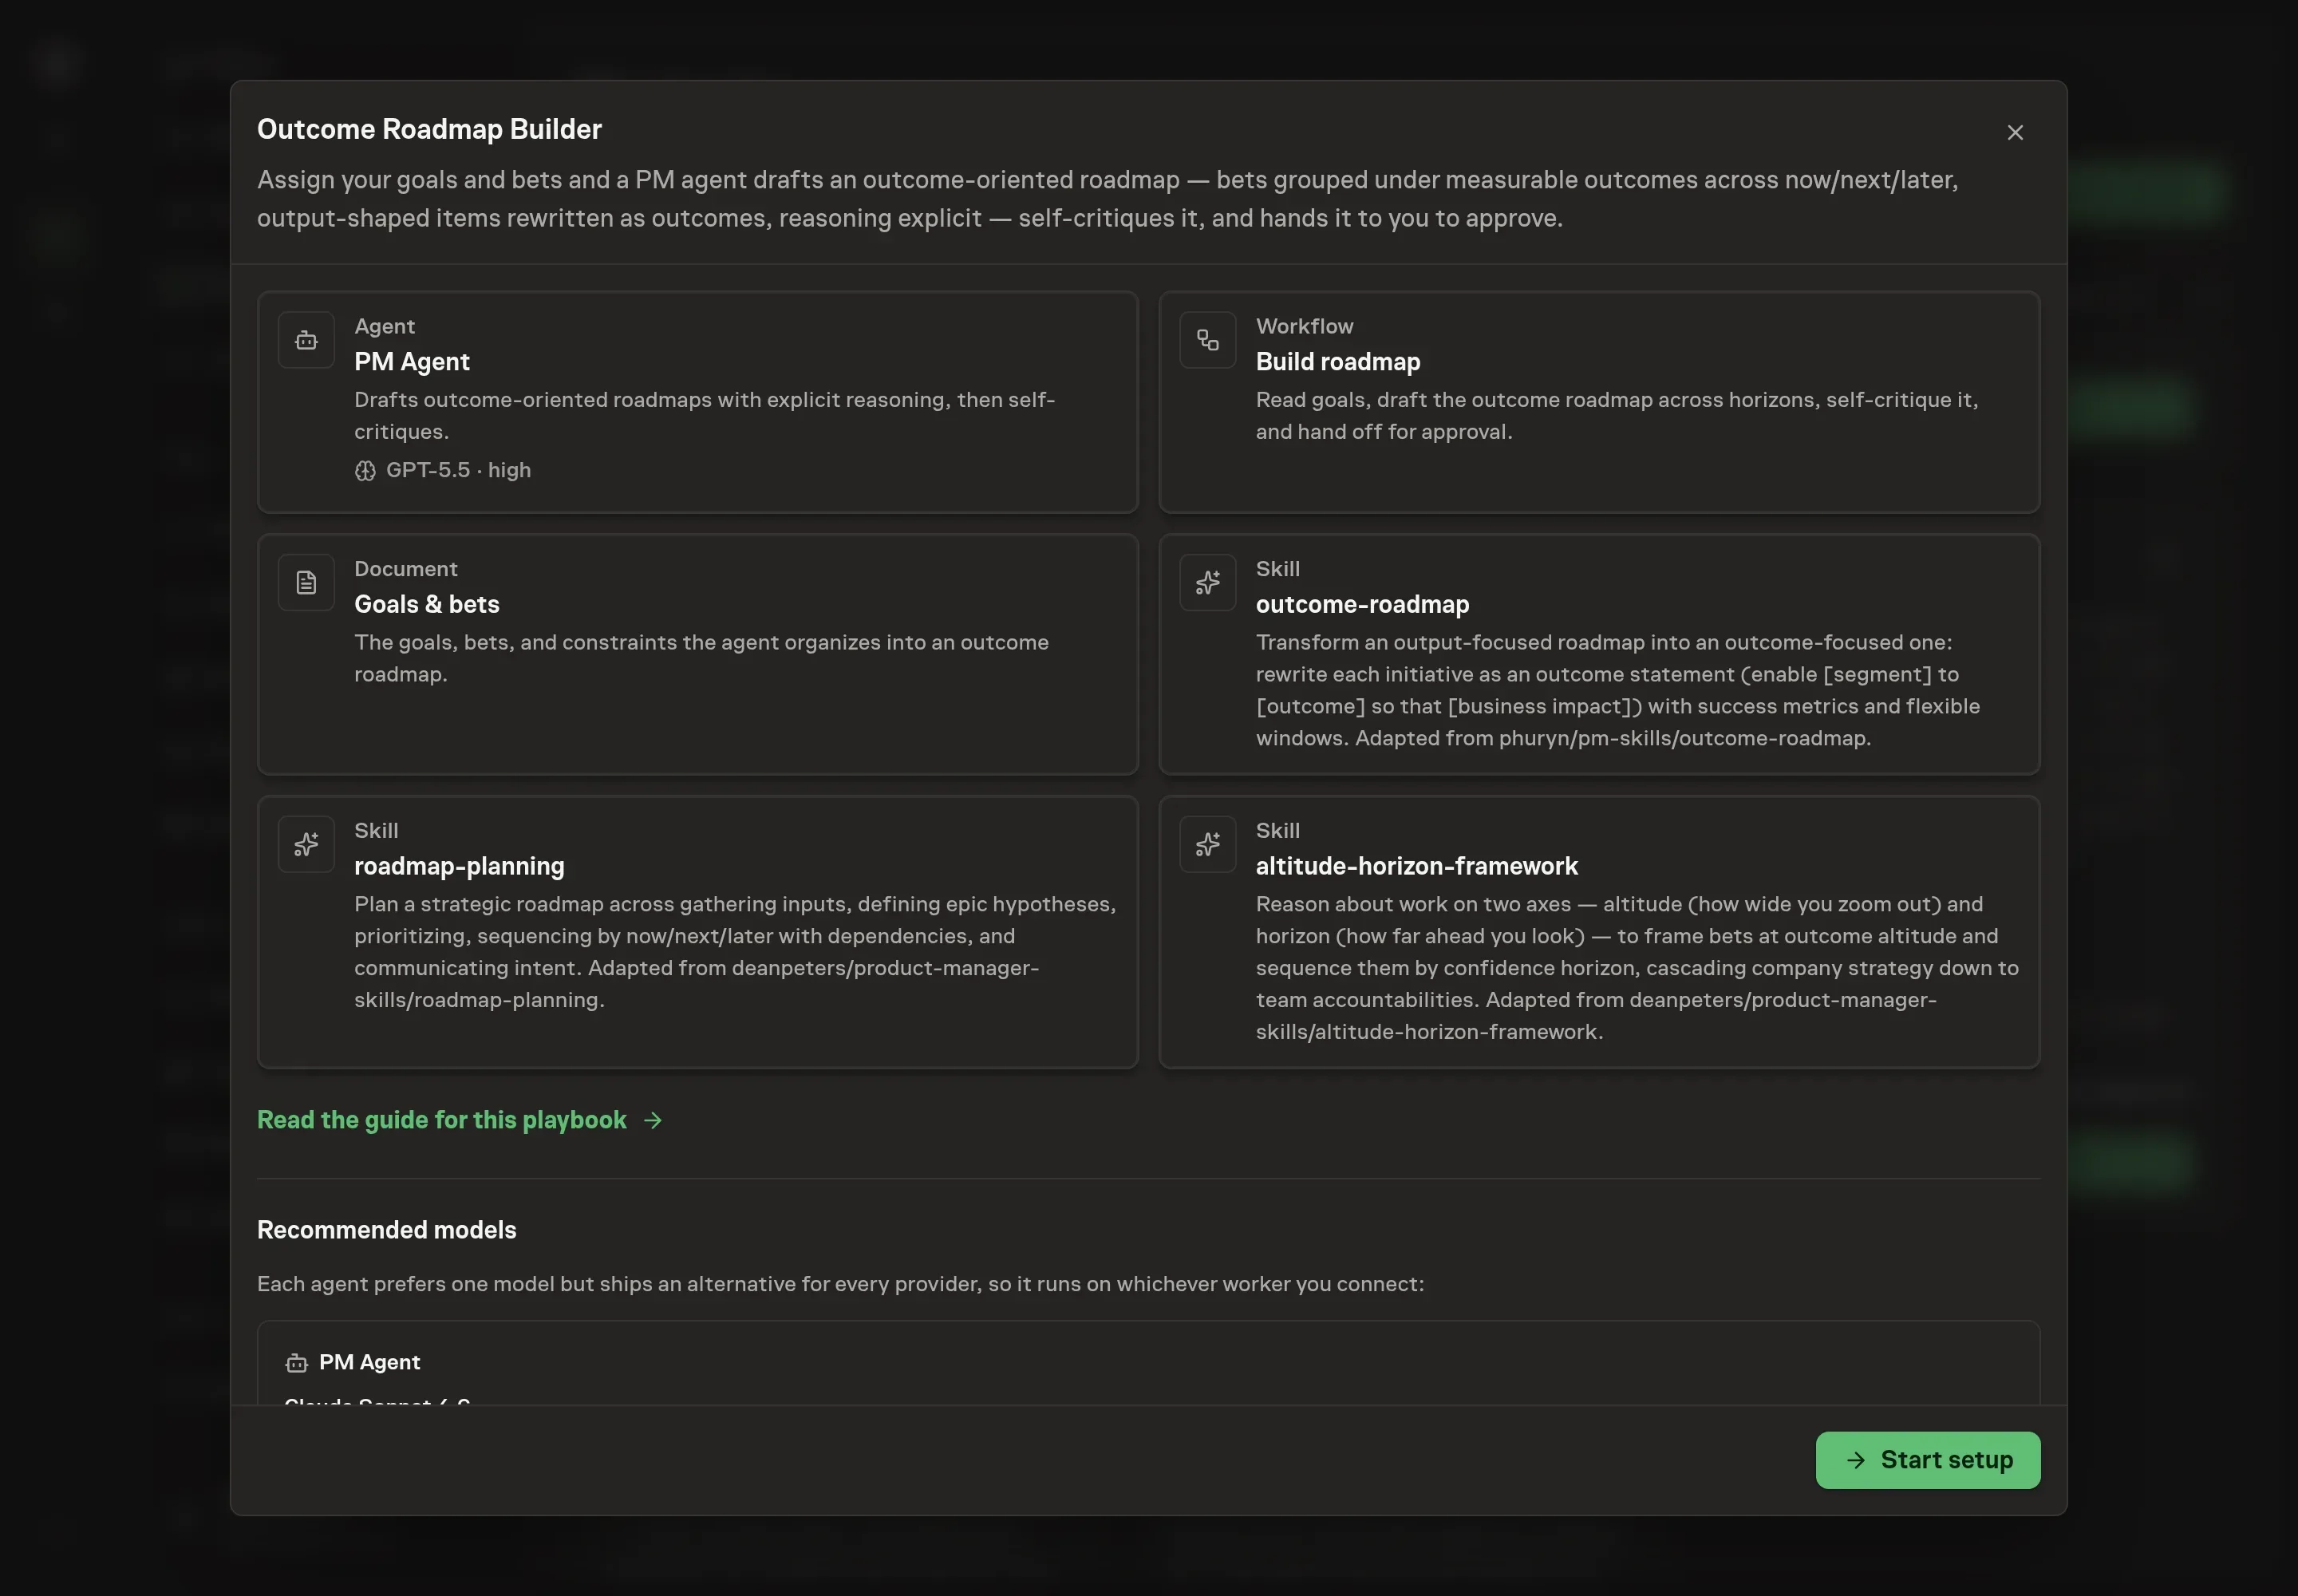Screen dimensions: 2298x1596
Task: Click the Agent type label above PM Agent
Action: point(384,326)
